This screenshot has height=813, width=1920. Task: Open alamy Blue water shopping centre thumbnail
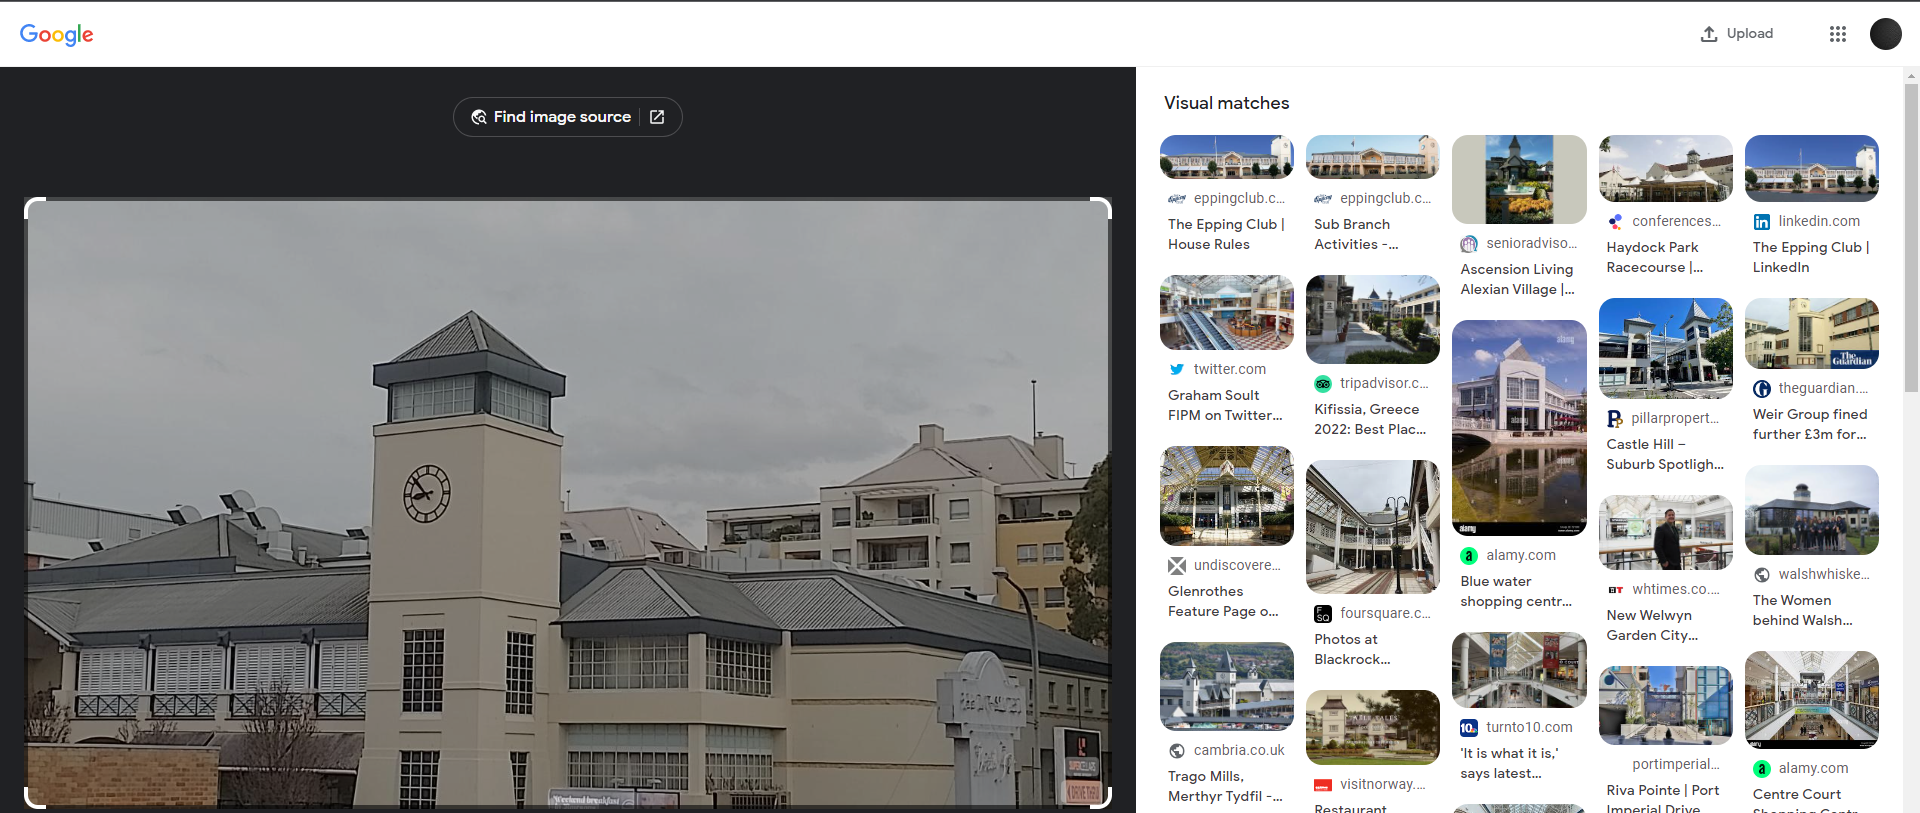coord(1519,428)
